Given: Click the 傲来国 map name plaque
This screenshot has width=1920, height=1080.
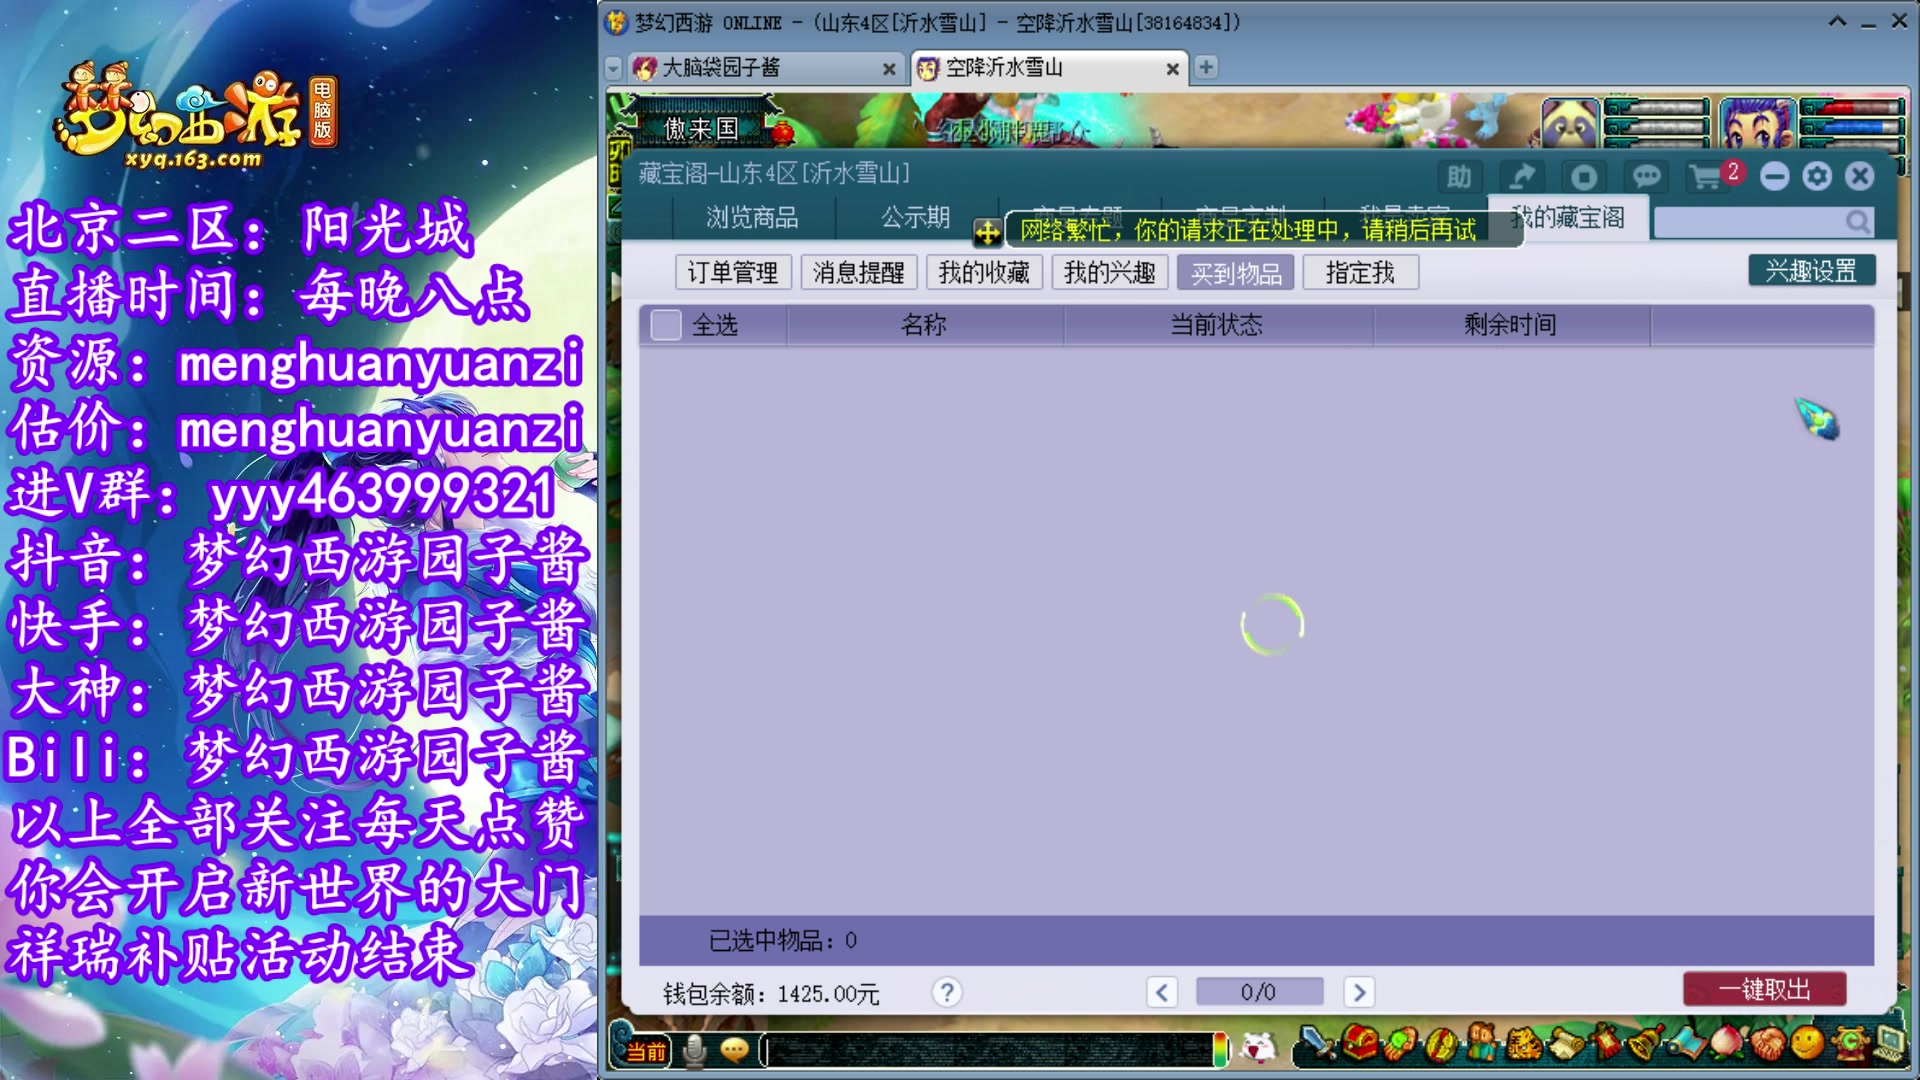Looking at the screenshot, I should click(x=702, y=128).
